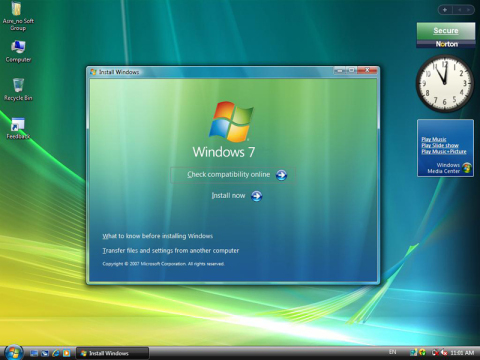
Task: Click the sidebar add gadgets plus button
Action: coord(445,10)
